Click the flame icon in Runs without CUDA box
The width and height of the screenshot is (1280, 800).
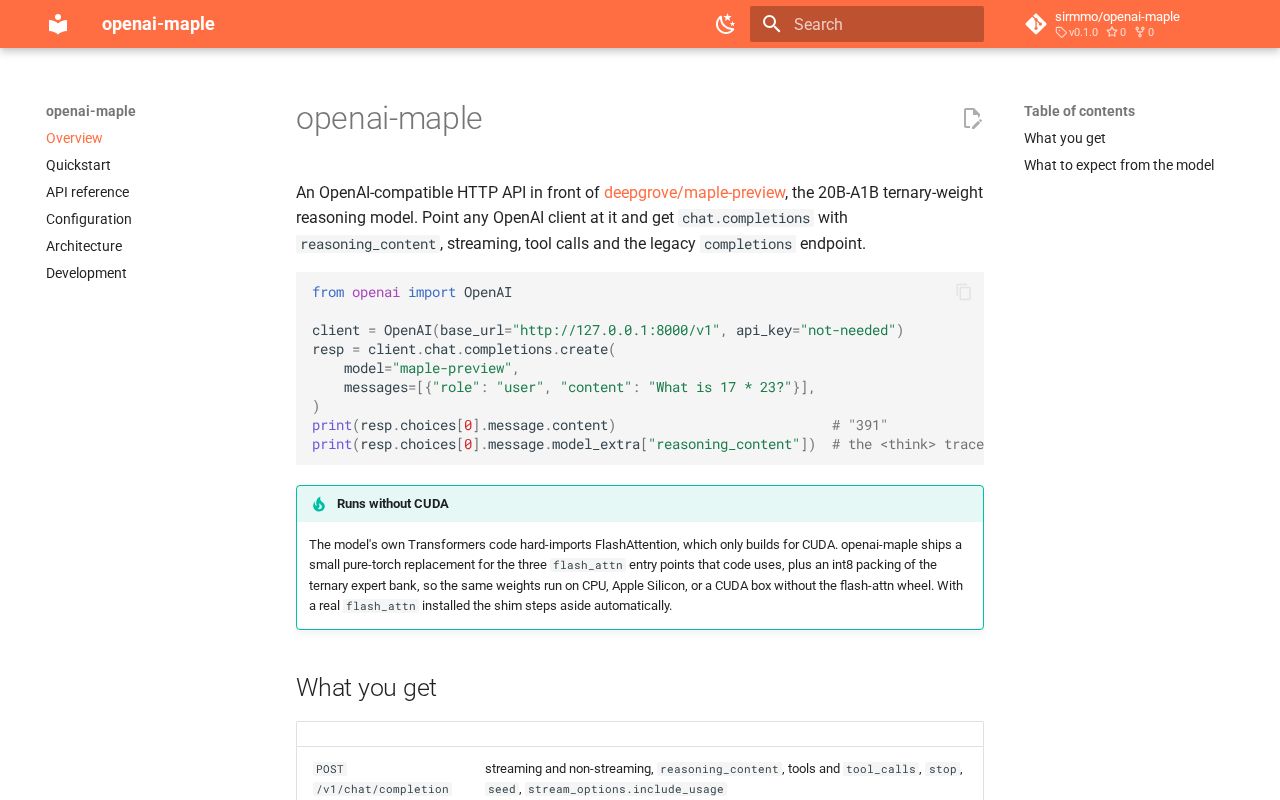coord(319,504)
